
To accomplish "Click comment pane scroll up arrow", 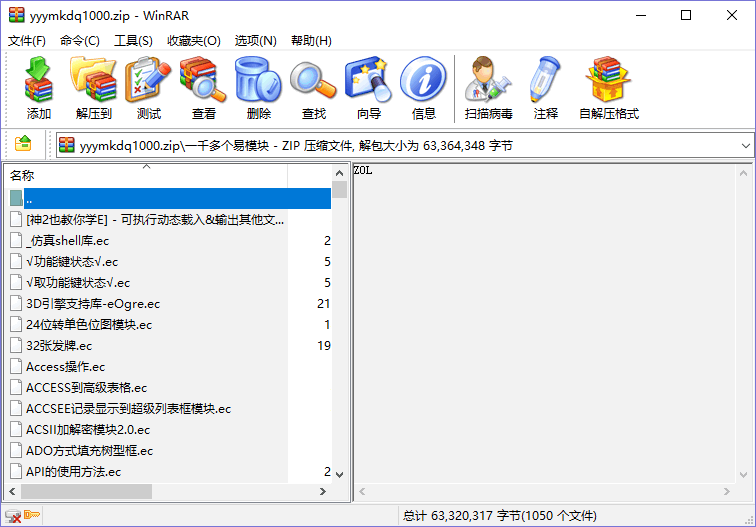I will [743, 173].
